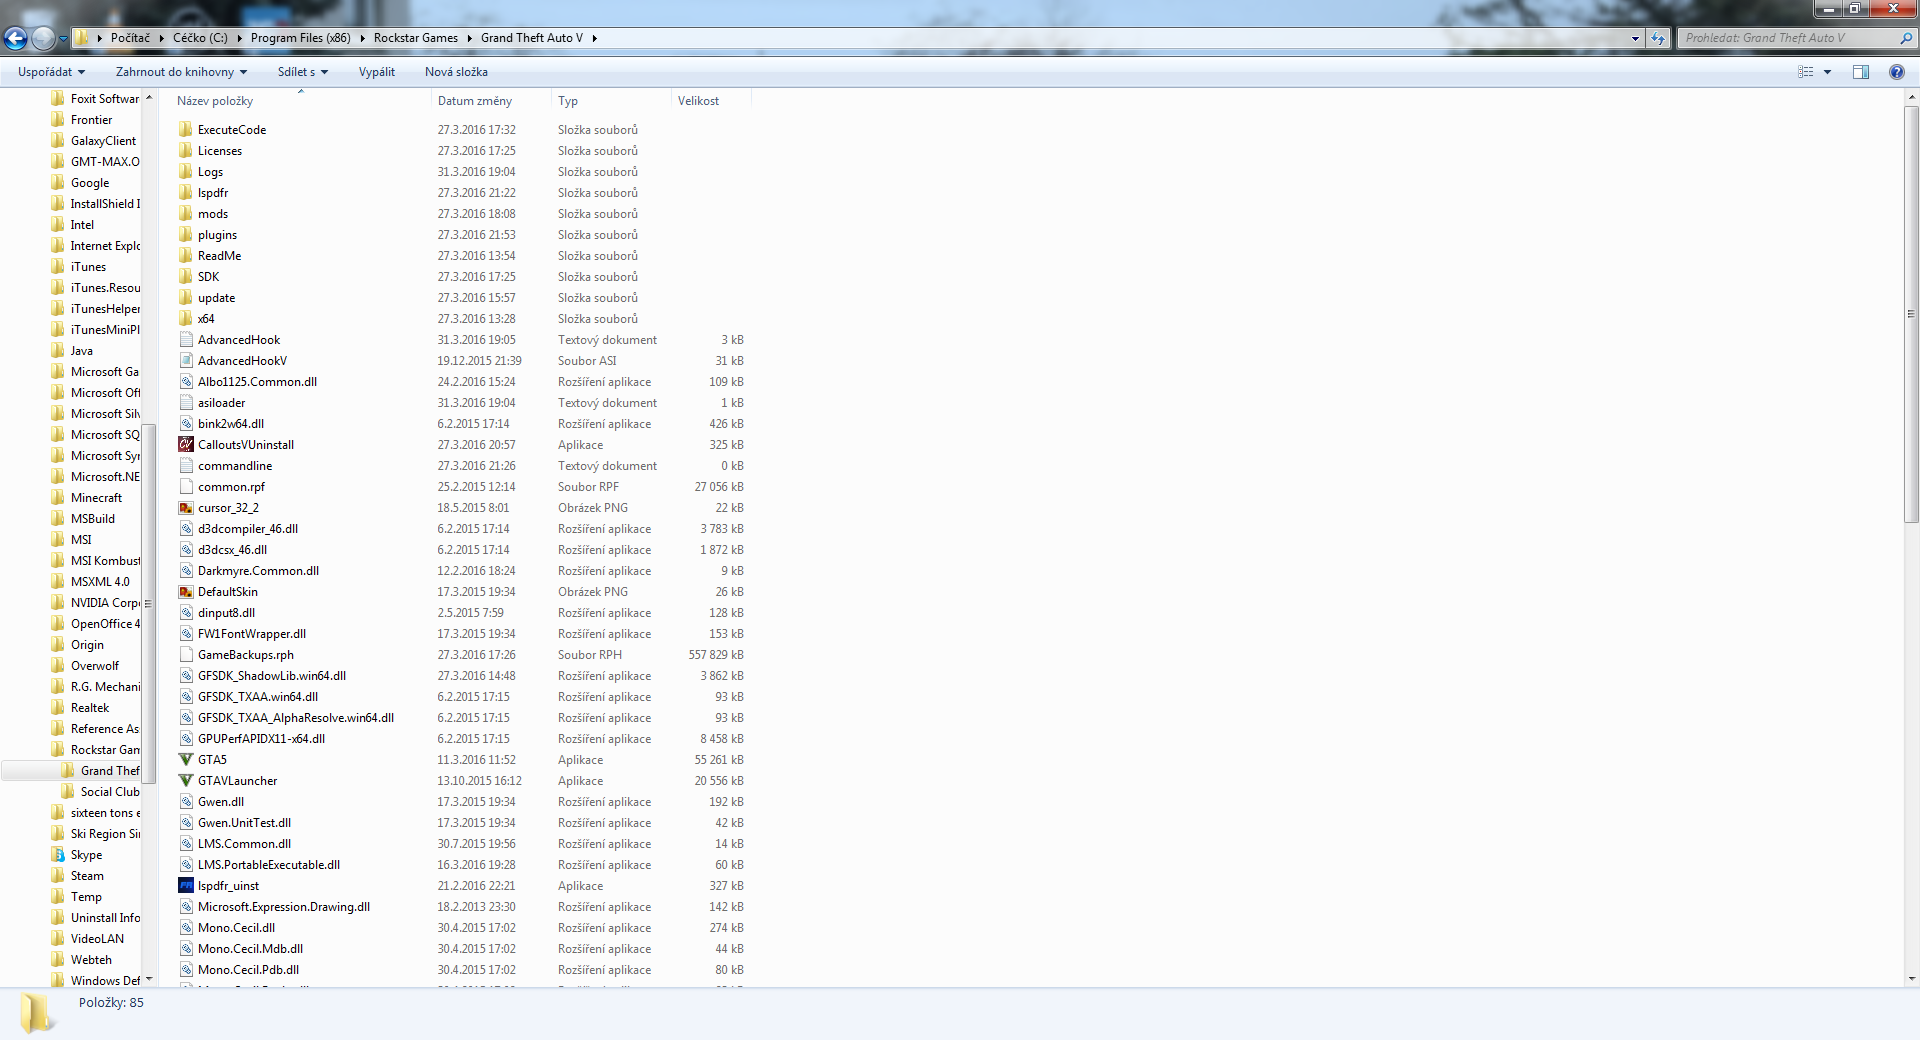The width and height of the screenshot is (1920, 1040).
Task: Select the GFSDK_ShadowLib.win64.dll file name
Action: coord(272,676)
